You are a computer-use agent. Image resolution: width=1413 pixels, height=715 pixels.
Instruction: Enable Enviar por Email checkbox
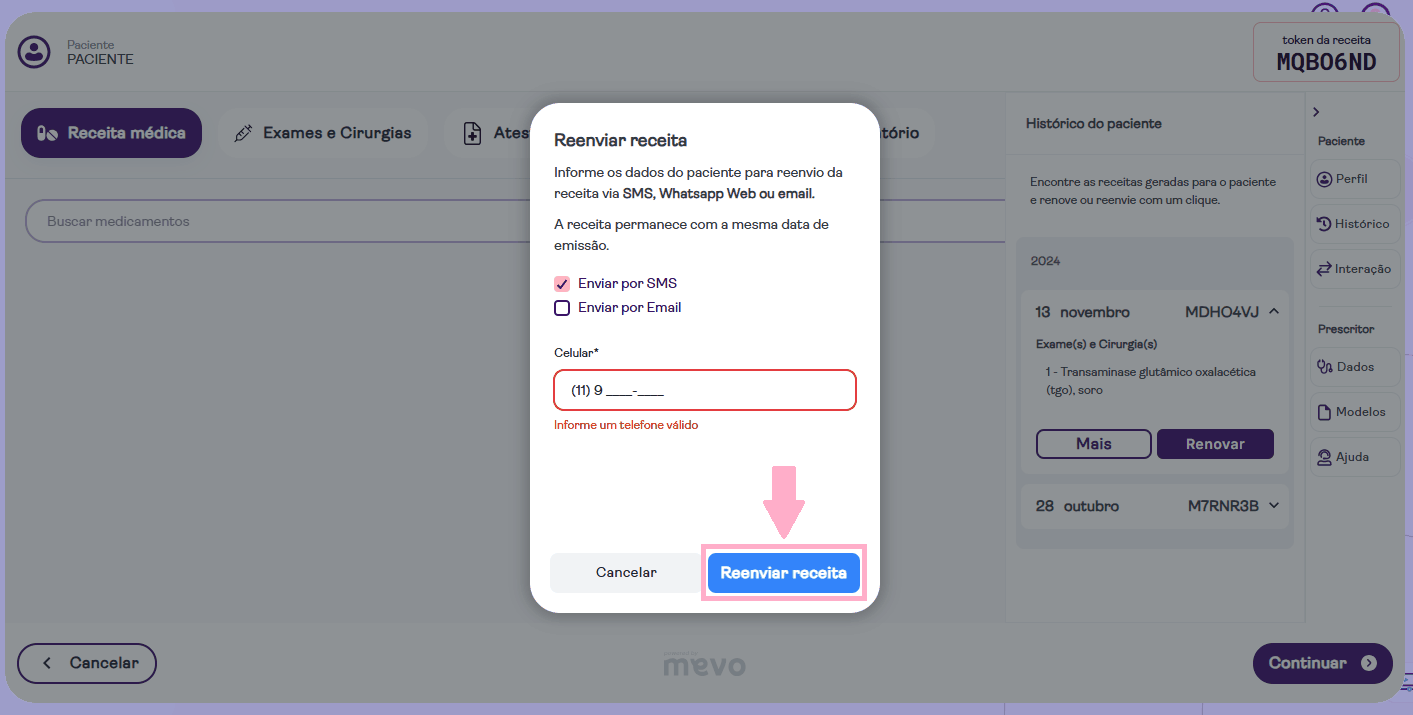pos(562,308)
